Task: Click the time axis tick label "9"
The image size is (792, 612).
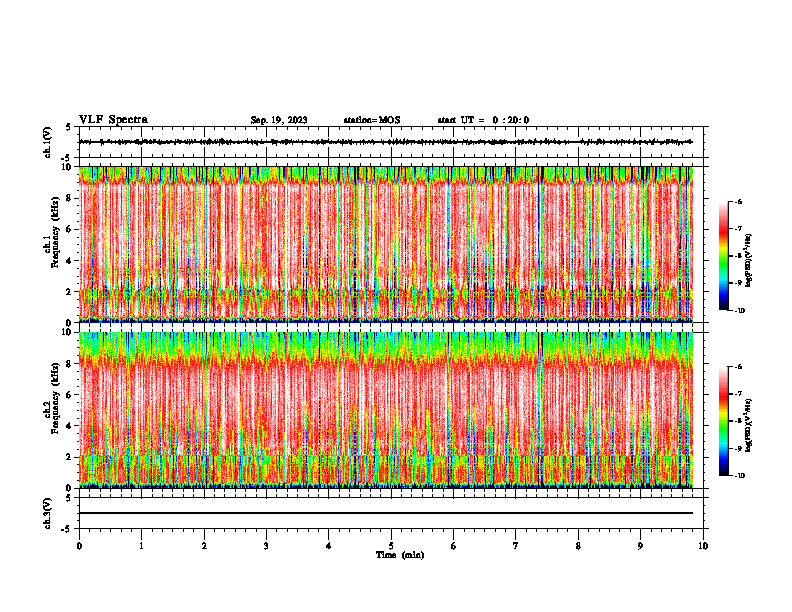Action: (640, 546)
